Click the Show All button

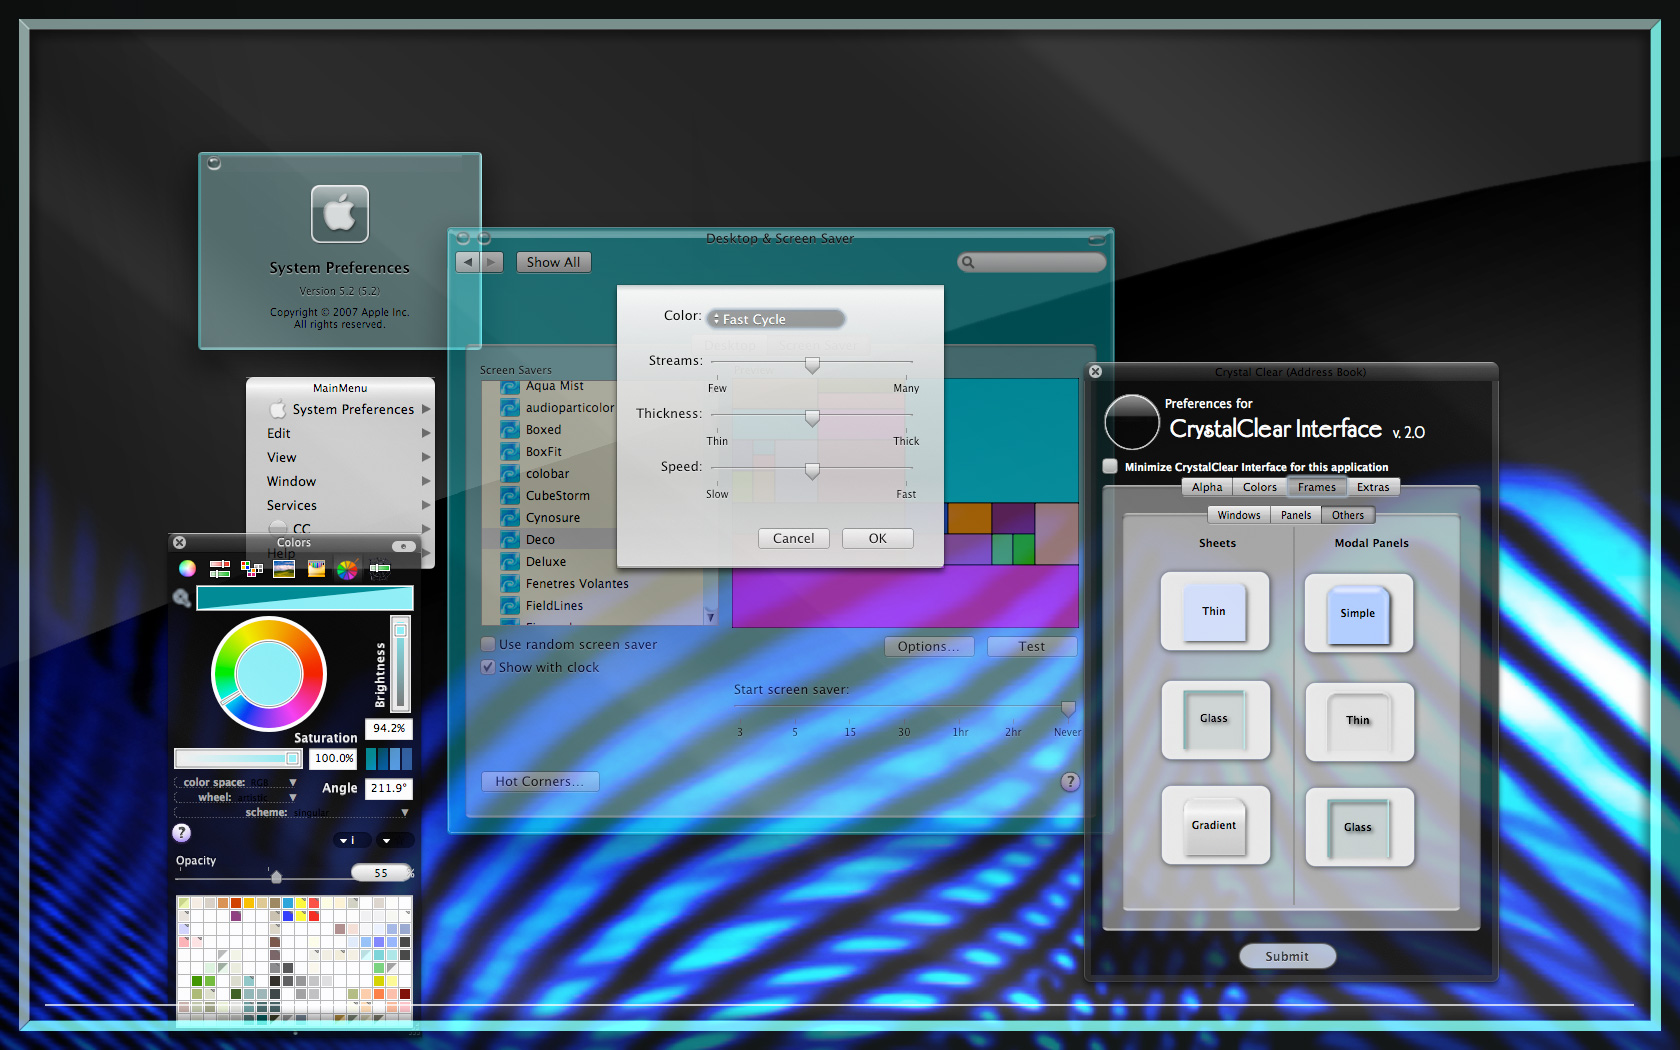pyautogui.click(x=554, y=262)
